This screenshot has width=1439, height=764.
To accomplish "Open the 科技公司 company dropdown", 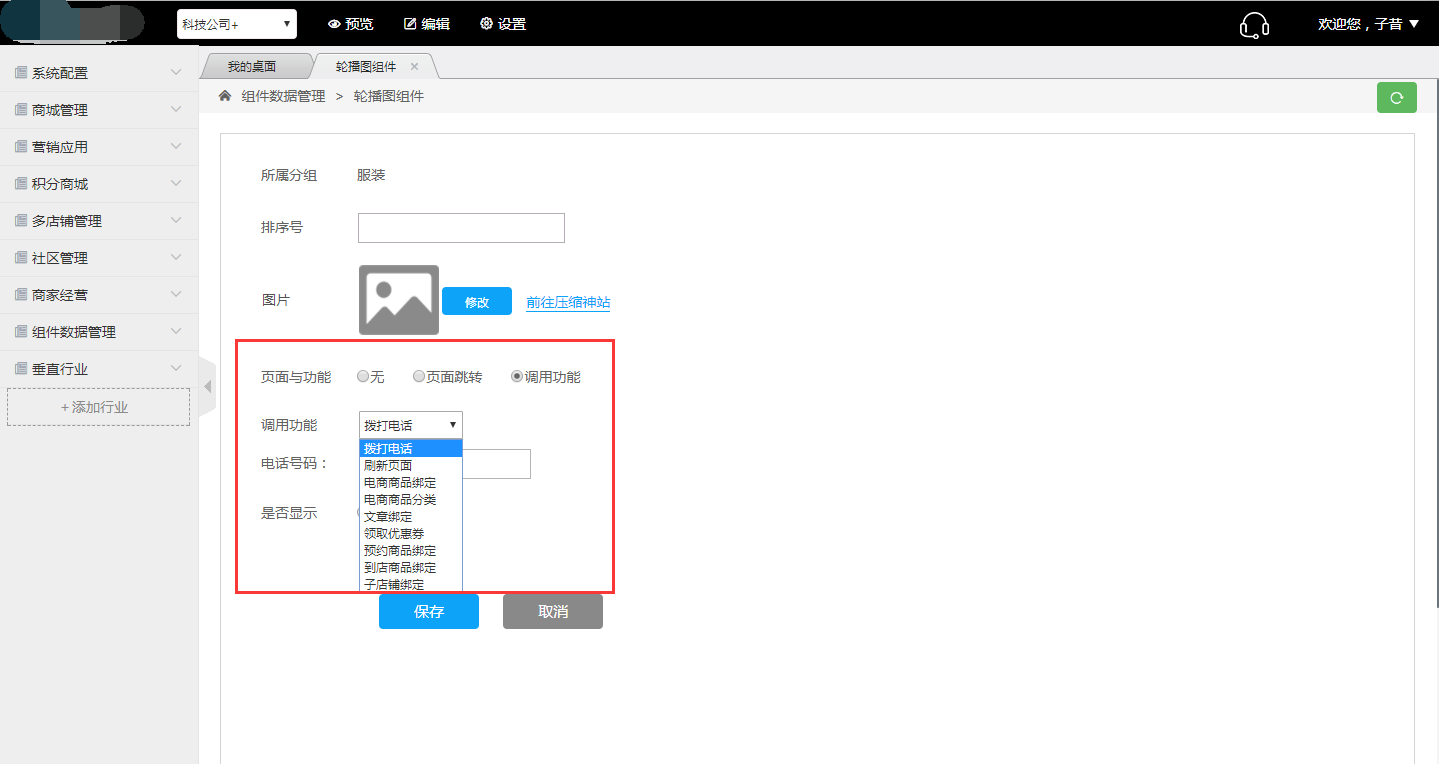I will pos(237,24).
